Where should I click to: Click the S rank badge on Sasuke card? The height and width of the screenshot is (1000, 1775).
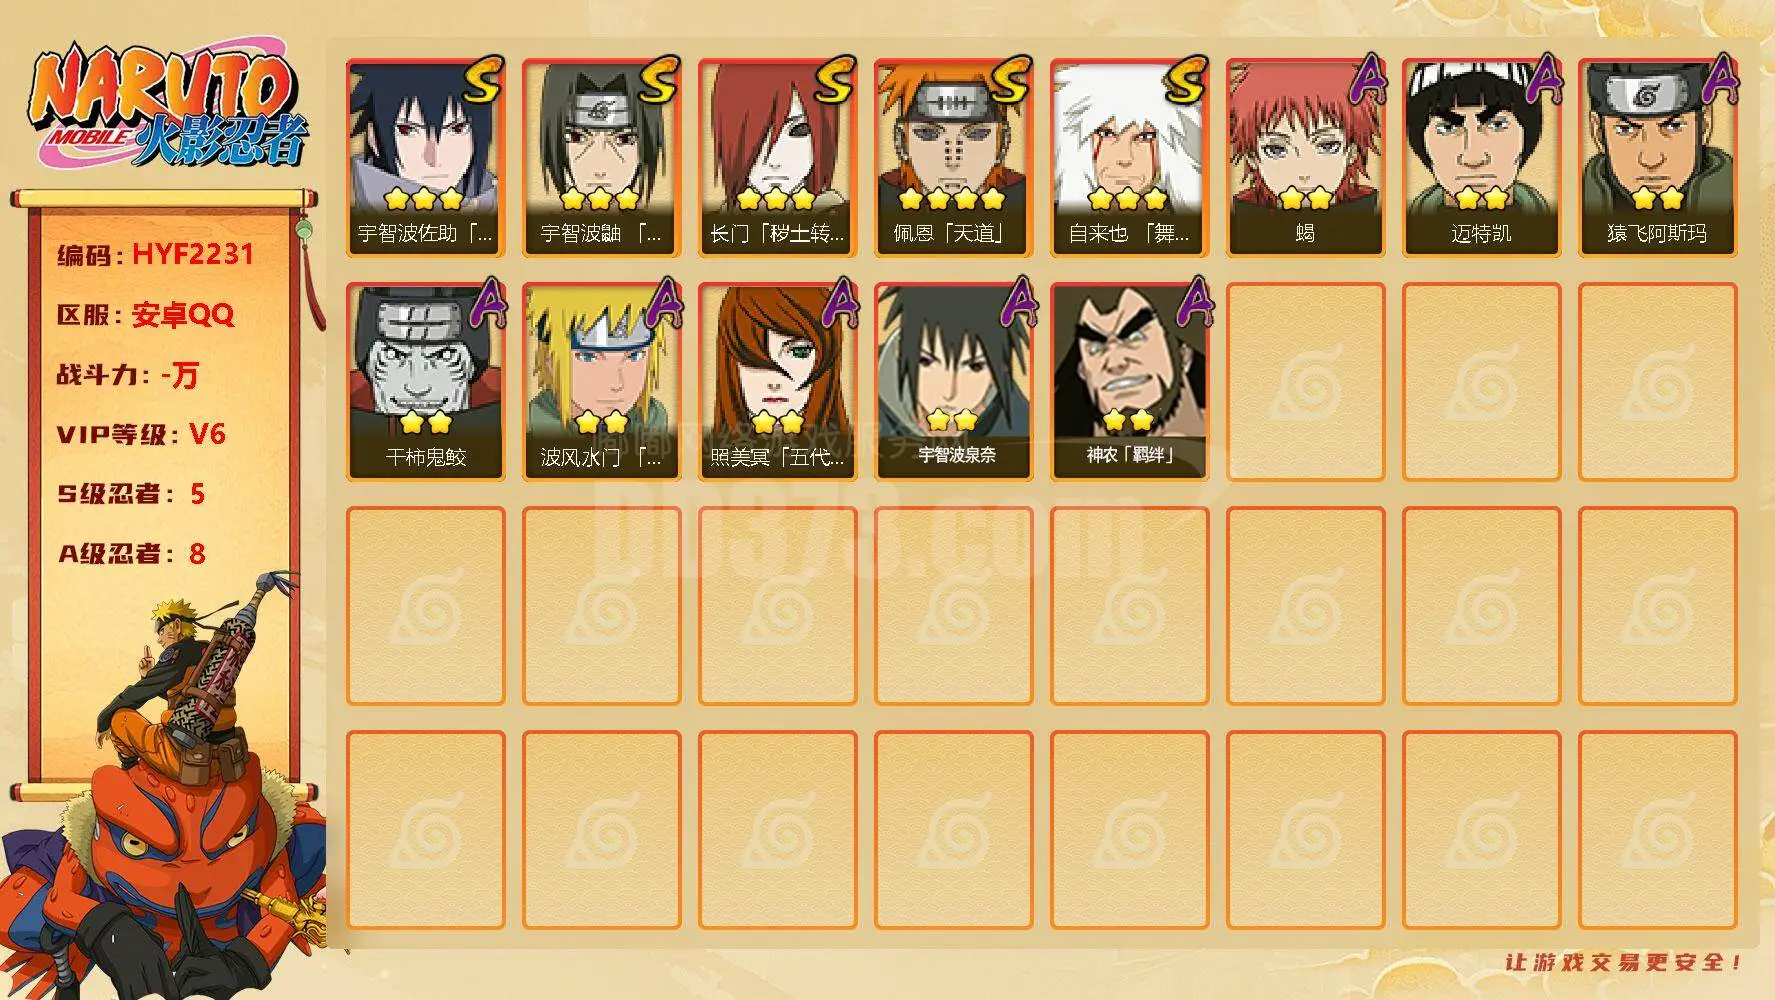(481, 81)
